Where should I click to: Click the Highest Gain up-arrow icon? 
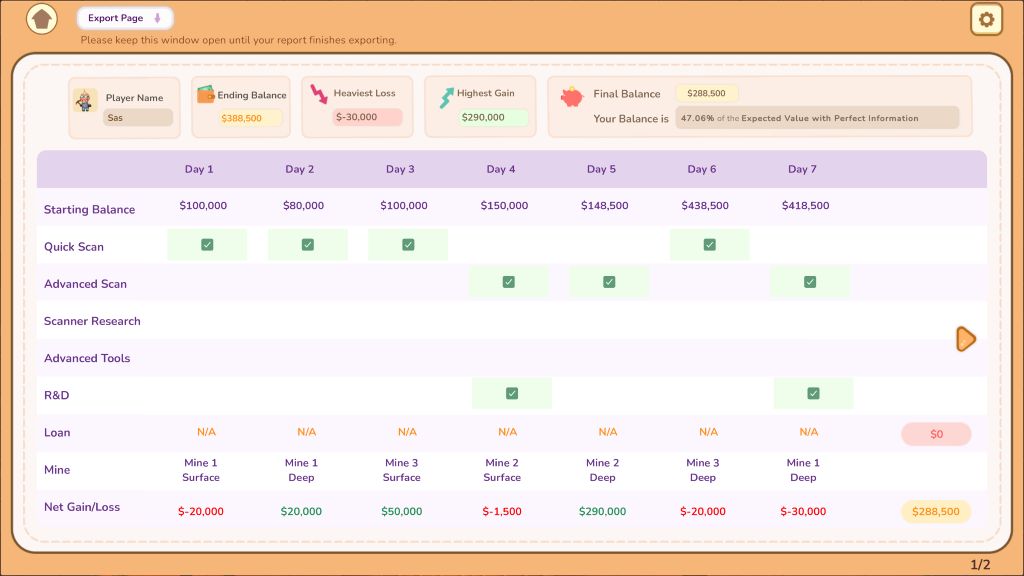tap(446, 97)
